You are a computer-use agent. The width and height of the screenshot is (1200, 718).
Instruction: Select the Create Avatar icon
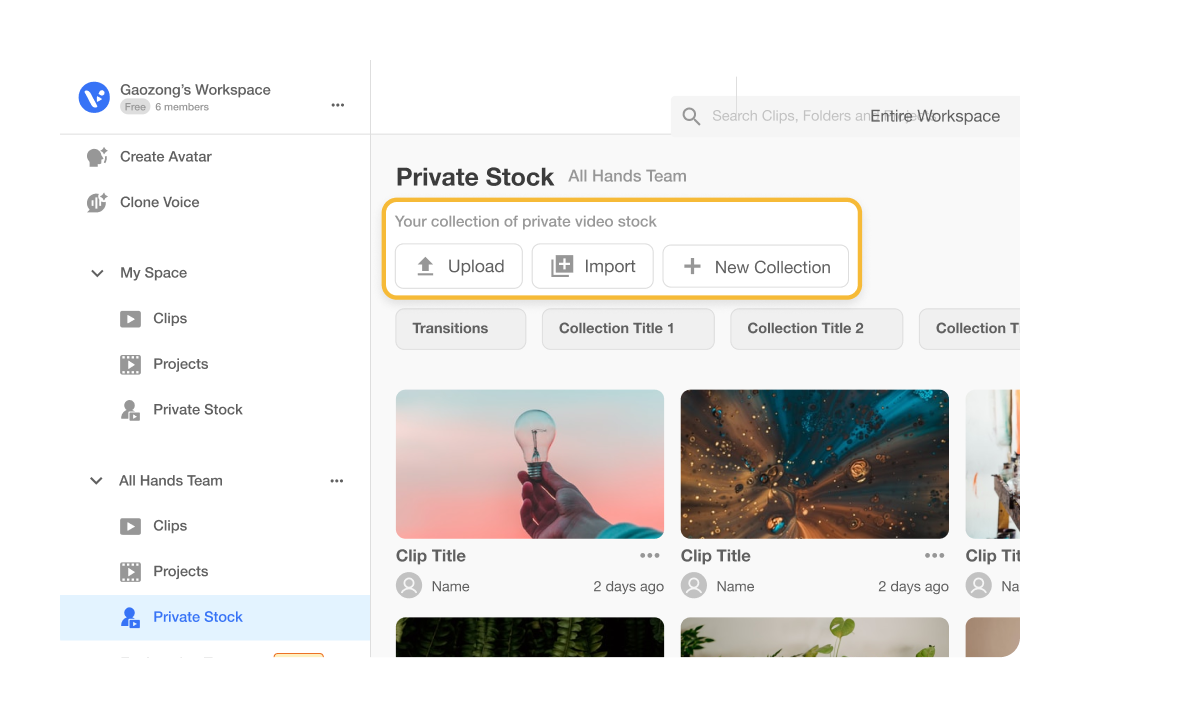point(95,156)
